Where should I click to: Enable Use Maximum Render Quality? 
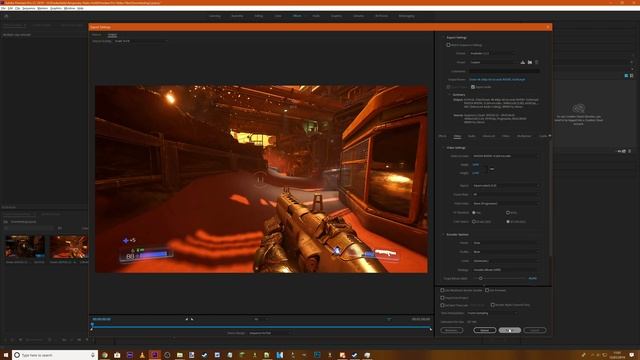tap(442, 290)
